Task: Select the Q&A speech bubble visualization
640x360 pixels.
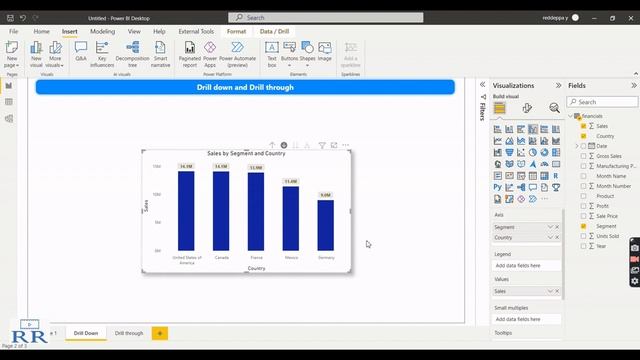Action: point(533,187)
